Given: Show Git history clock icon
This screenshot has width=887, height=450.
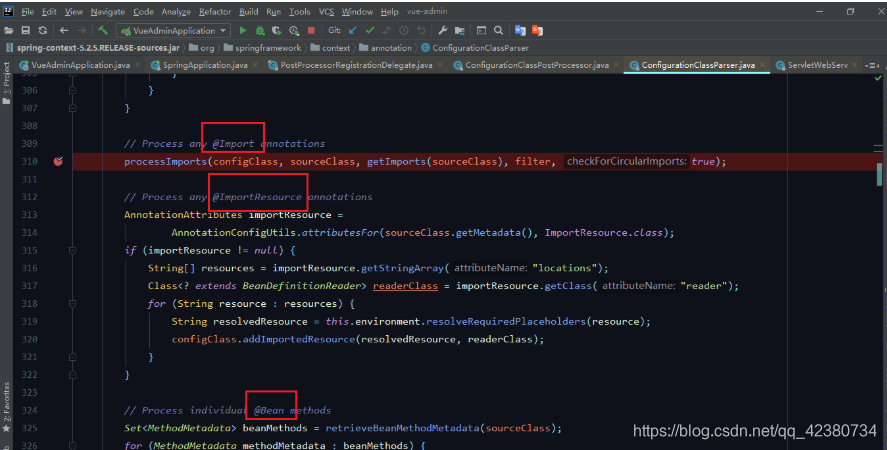Looking at the screenshot, I should point(404,31).
